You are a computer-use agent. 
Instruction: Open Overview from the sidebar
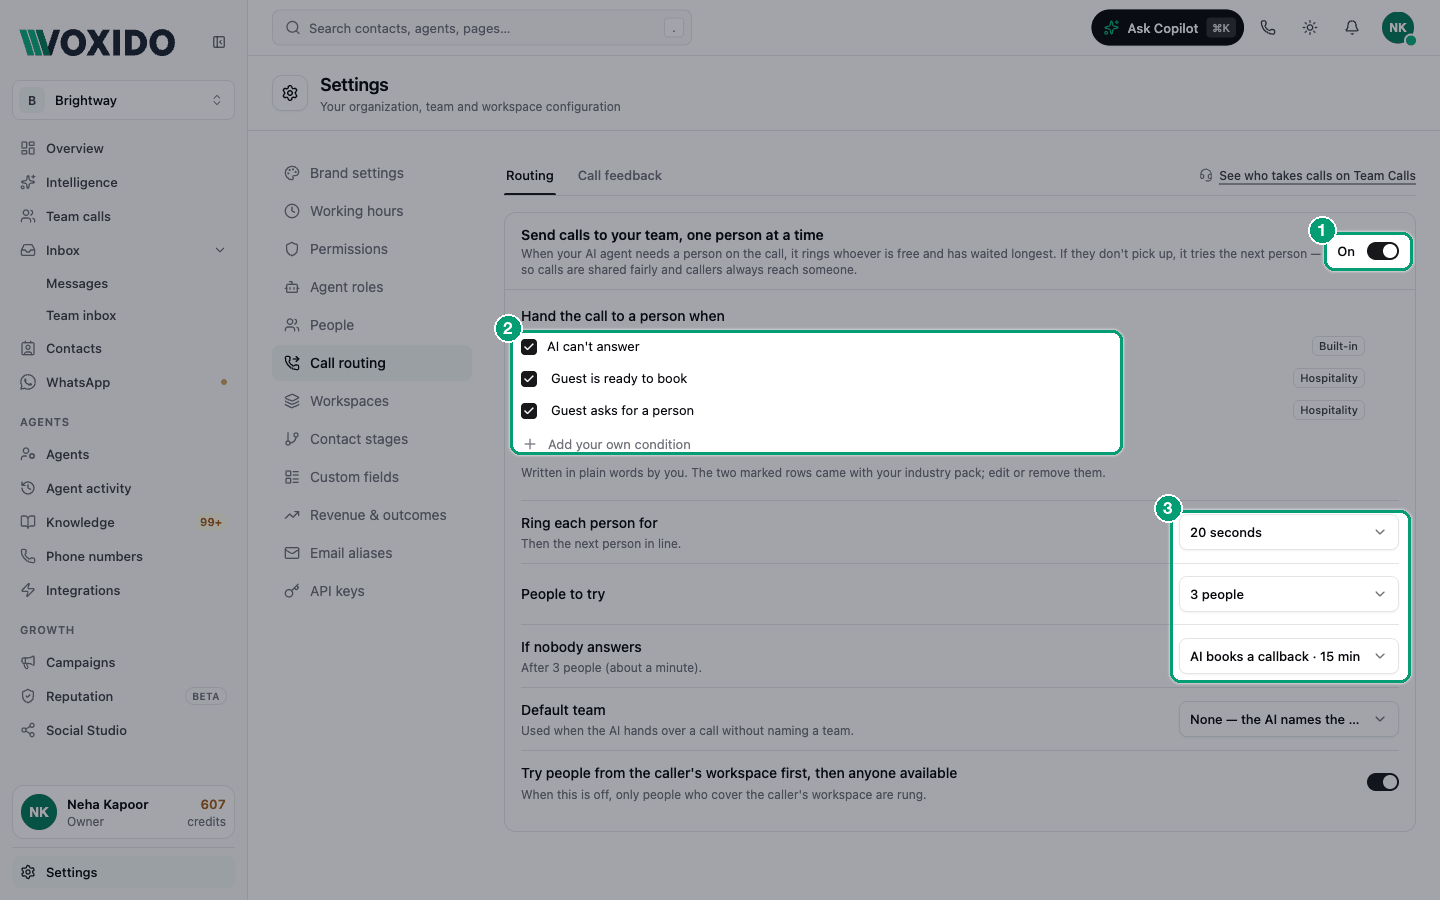[x=123, y=148]
